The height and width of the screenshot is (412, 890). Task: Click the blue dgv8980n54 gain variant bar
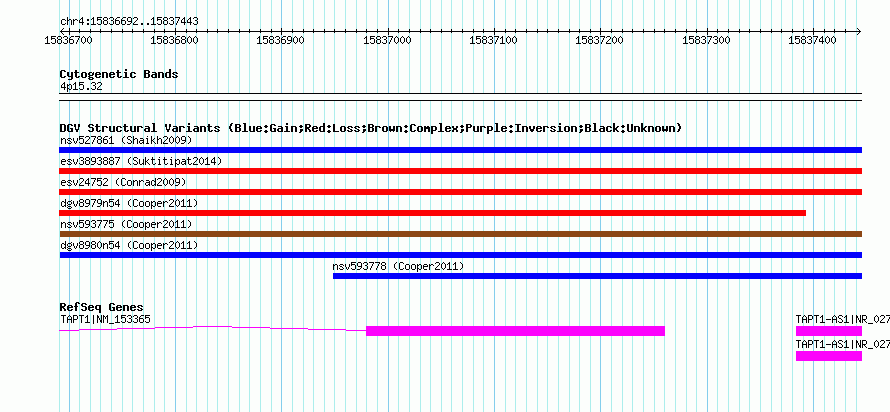(460, 255)
